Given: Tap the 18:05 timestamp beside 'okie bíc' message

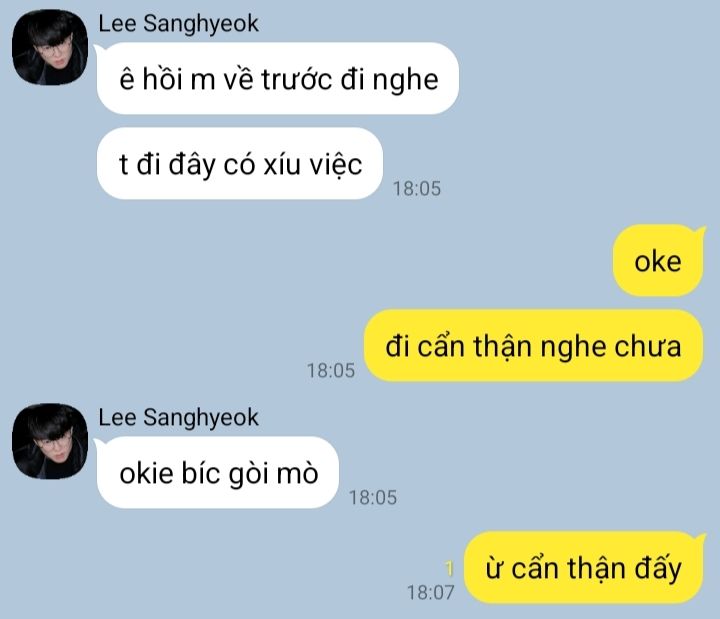Looking at the screenshot, I should (x=373, y=498).
